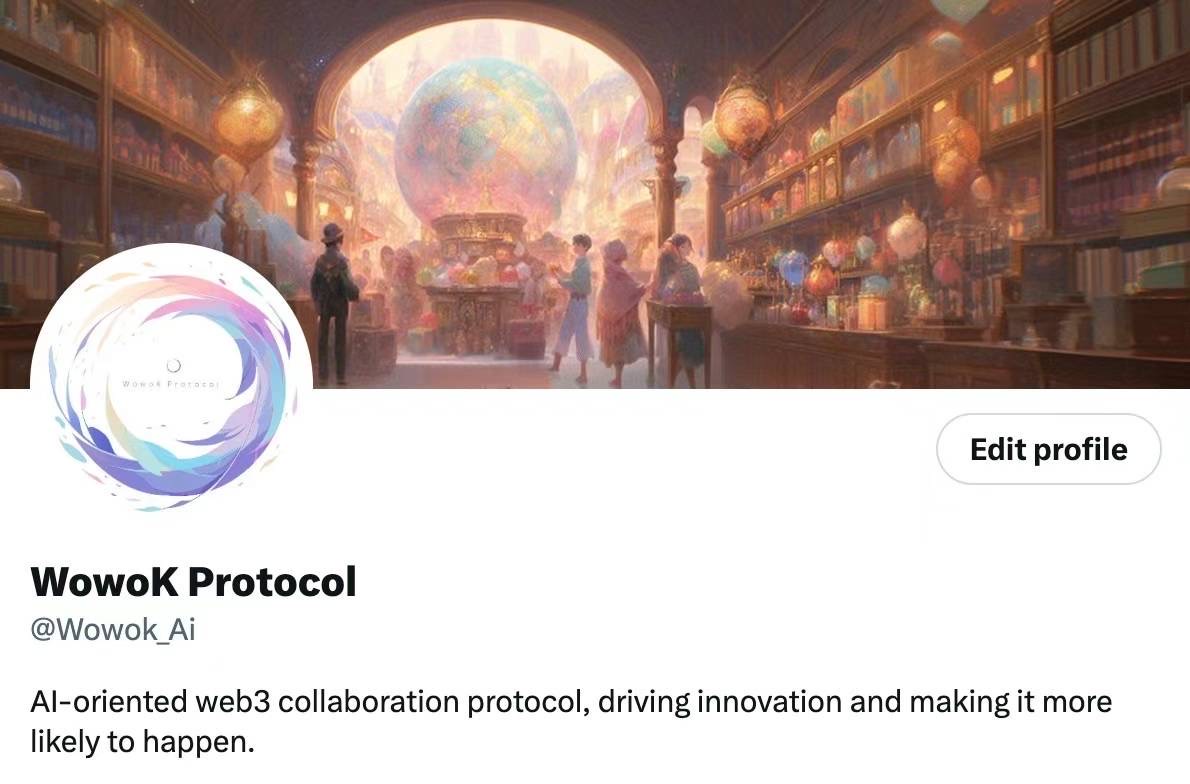Viewport: 1190px width, 784px height.
Task: Click the figure in the pink shawl
Action: click(x=619, y=313)
